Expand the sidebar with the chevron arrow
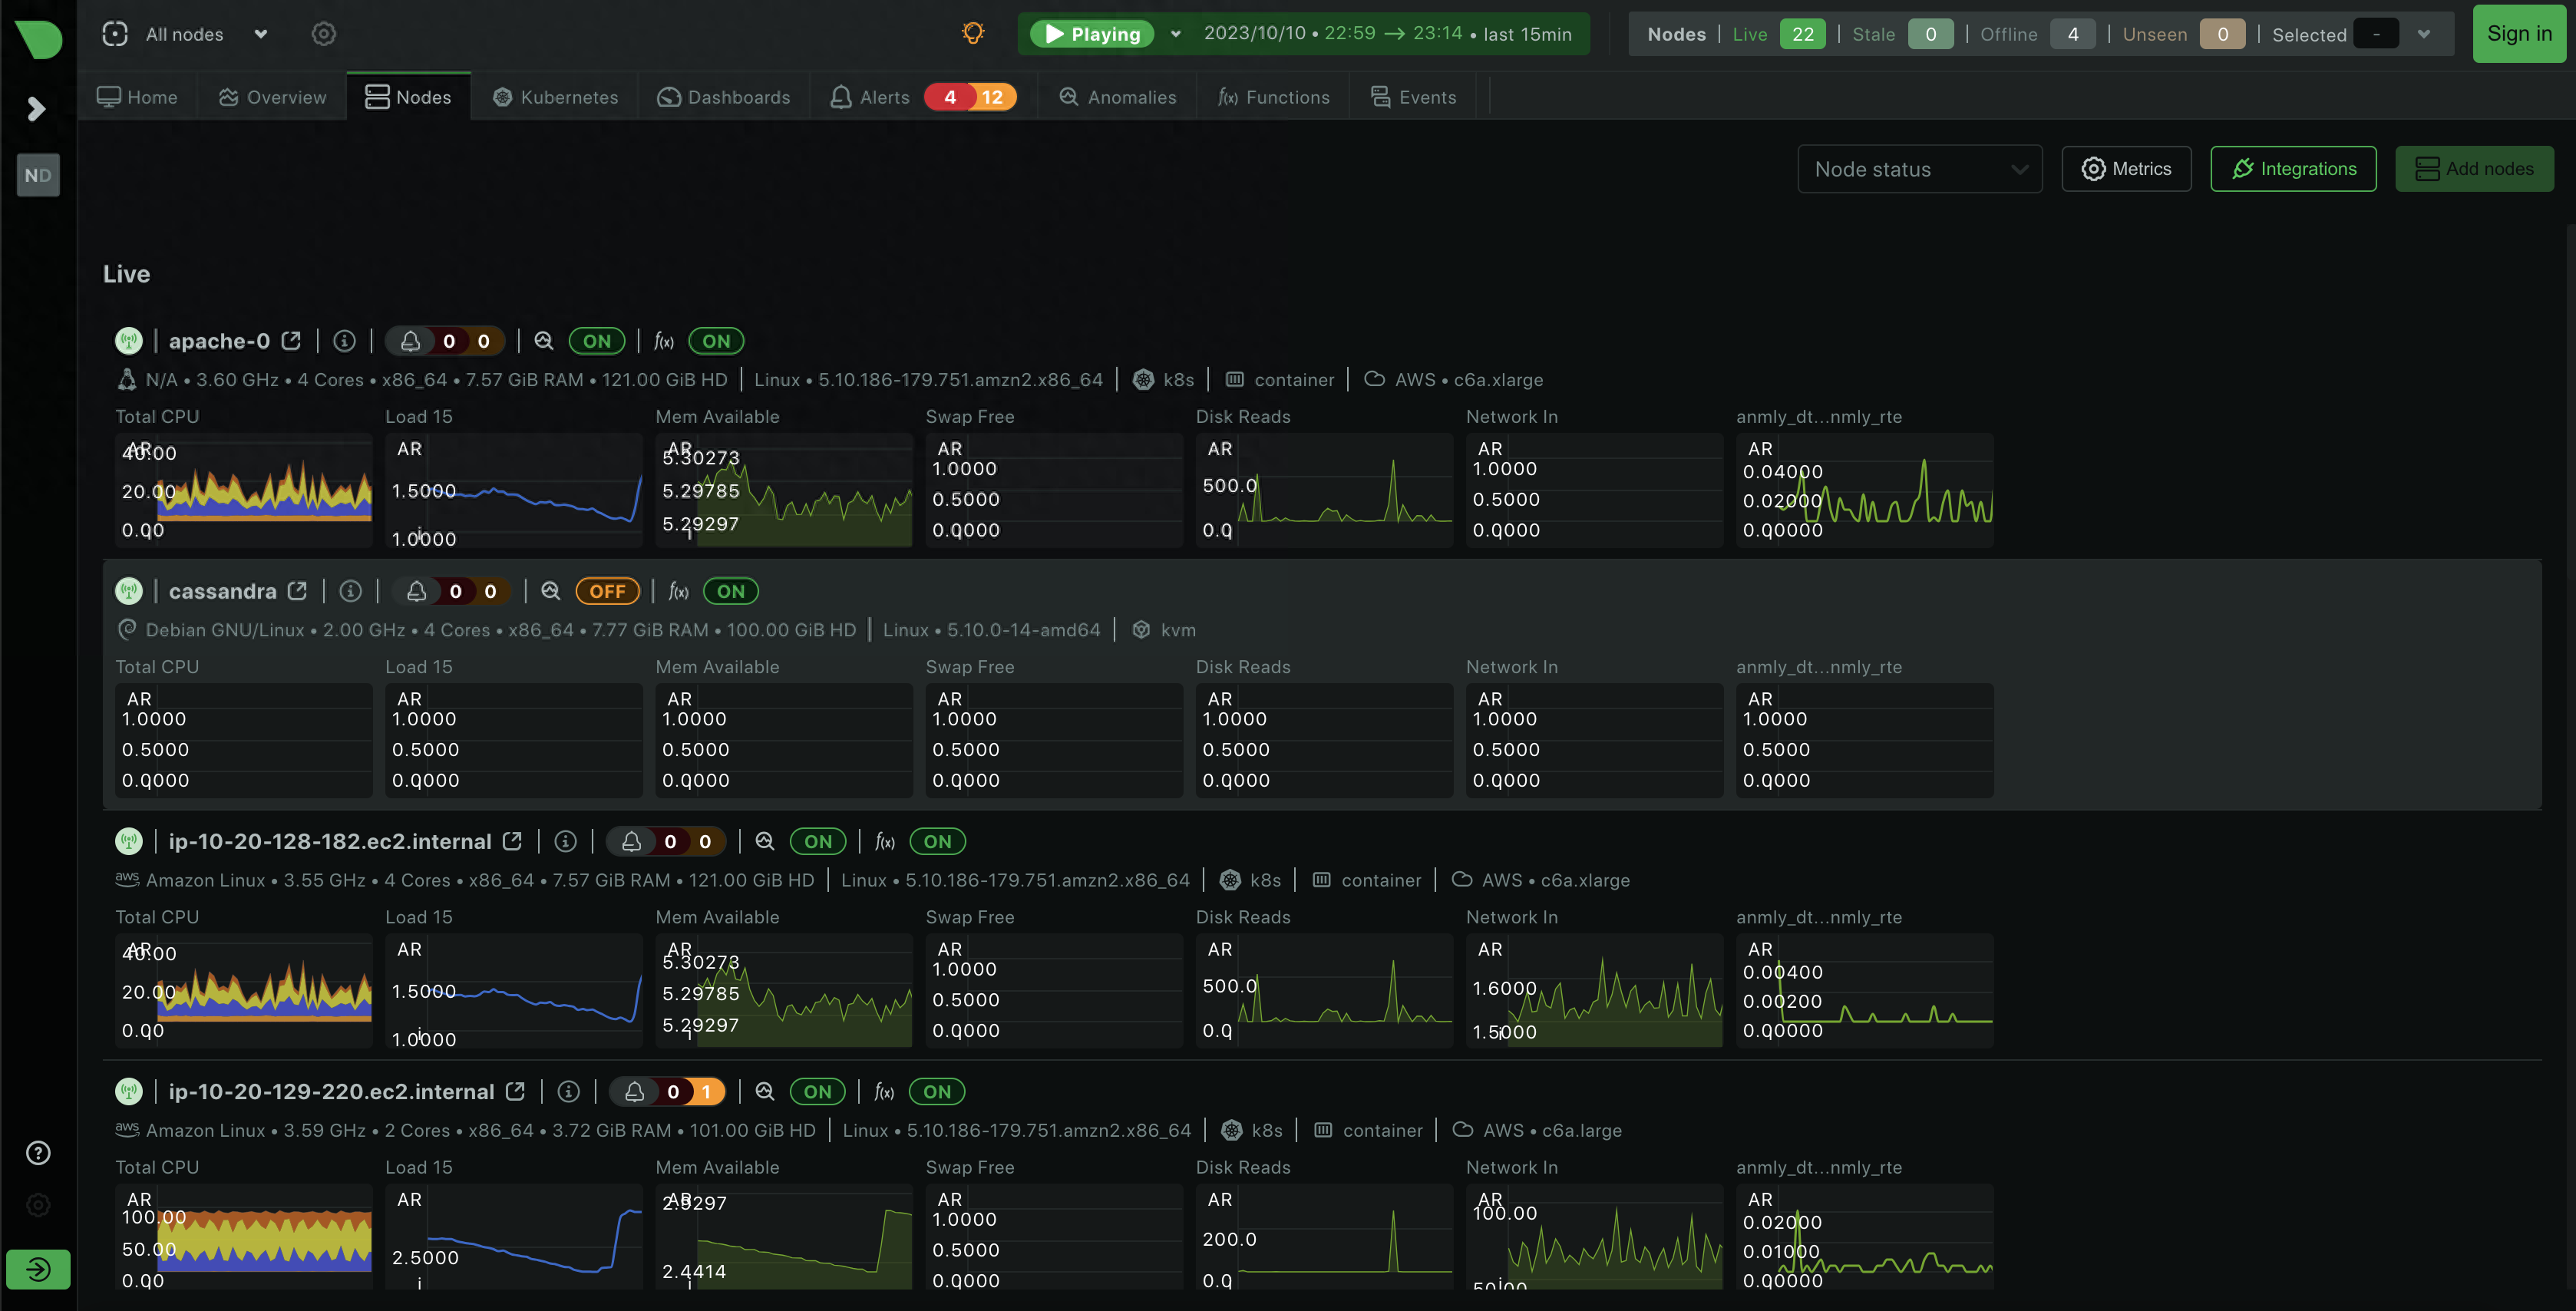2576x1311 pixels. pos(37,108)
